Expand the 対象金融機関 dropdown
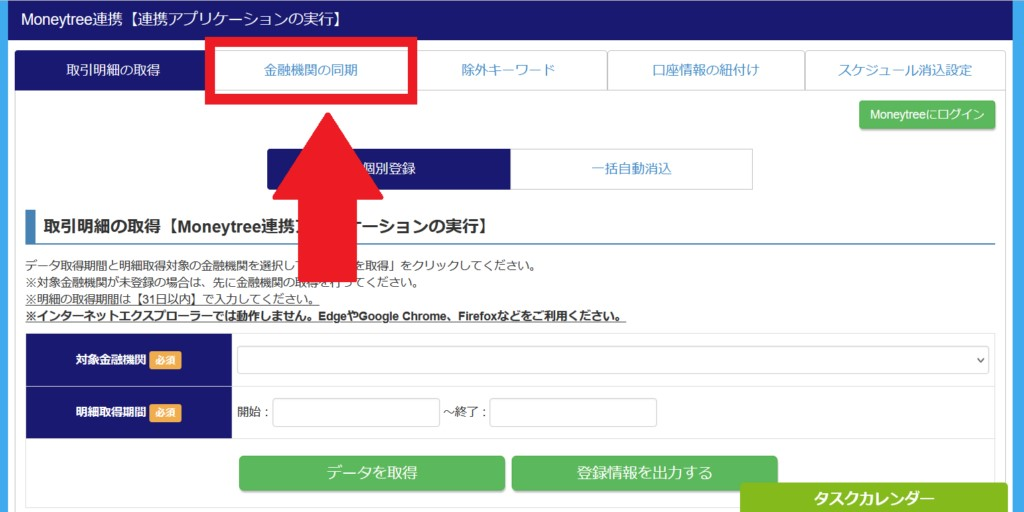Viewport: 1024px width, 512px height. click(x=613, y=360)
